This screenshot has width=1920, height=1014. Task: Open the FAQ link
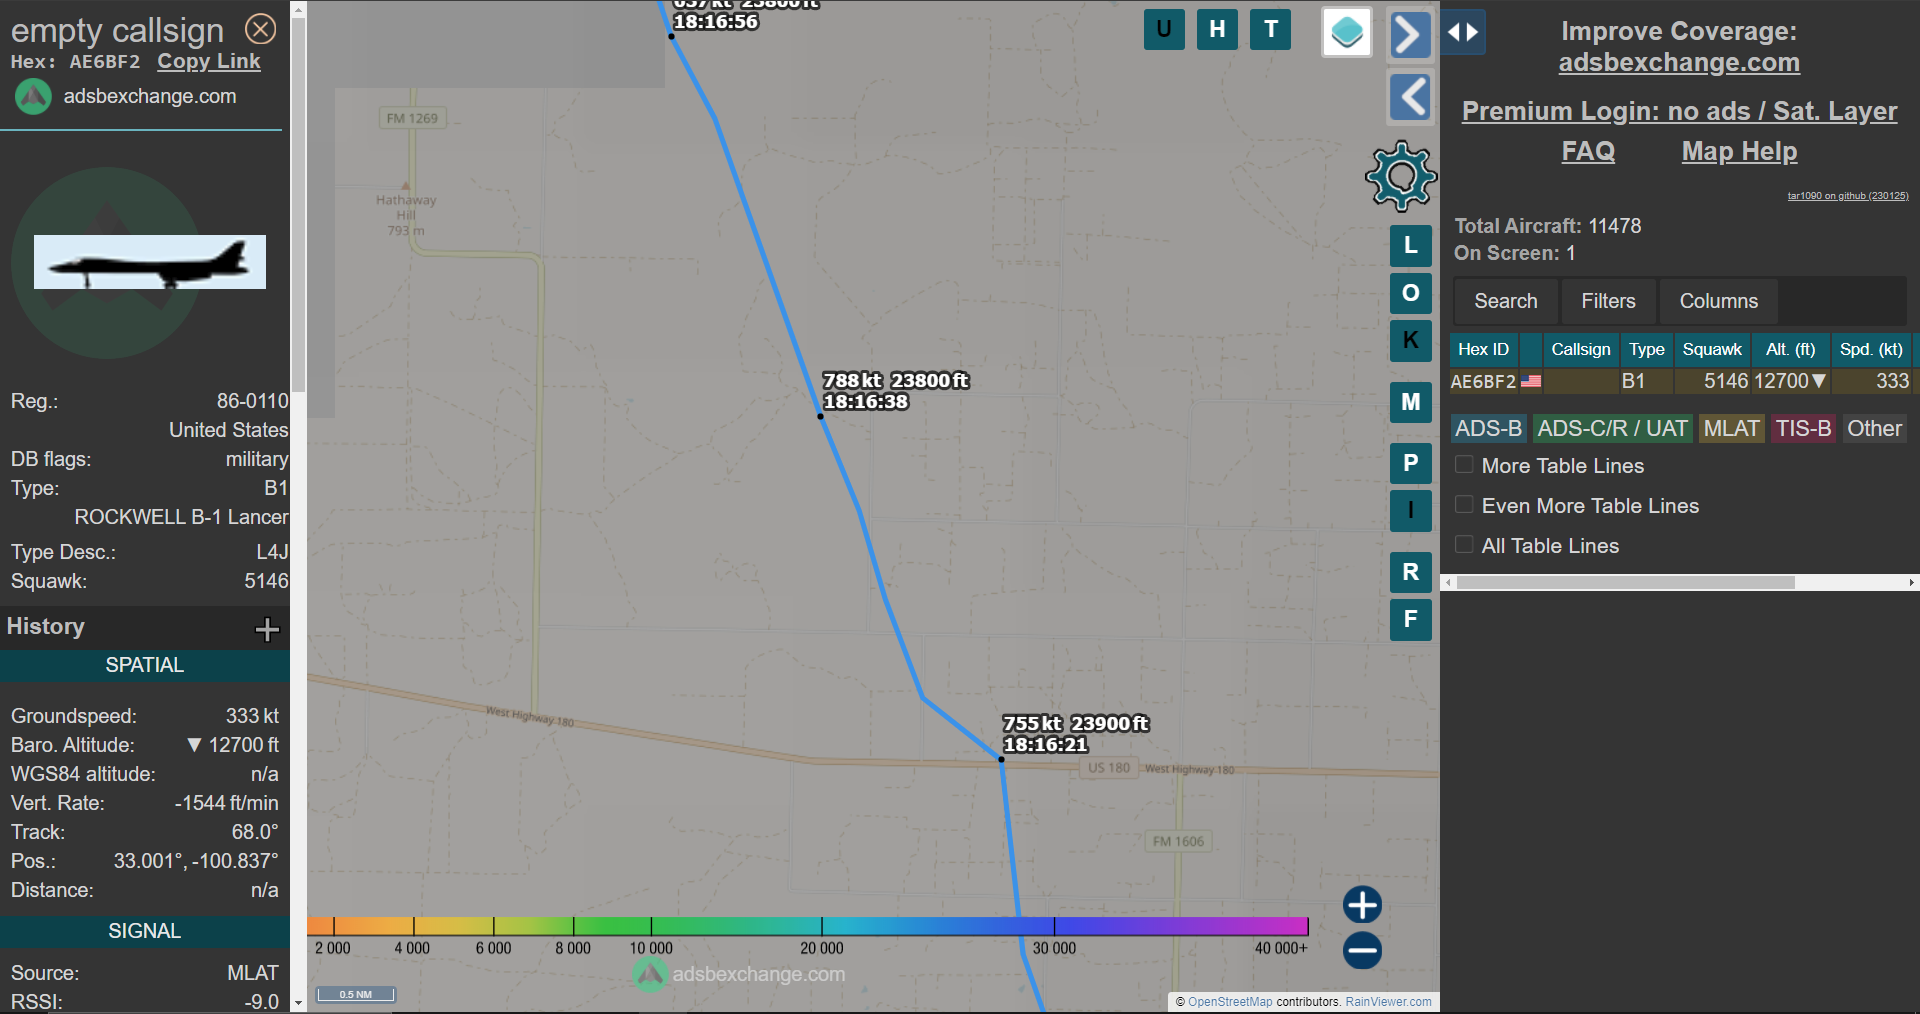(1588, 151)
